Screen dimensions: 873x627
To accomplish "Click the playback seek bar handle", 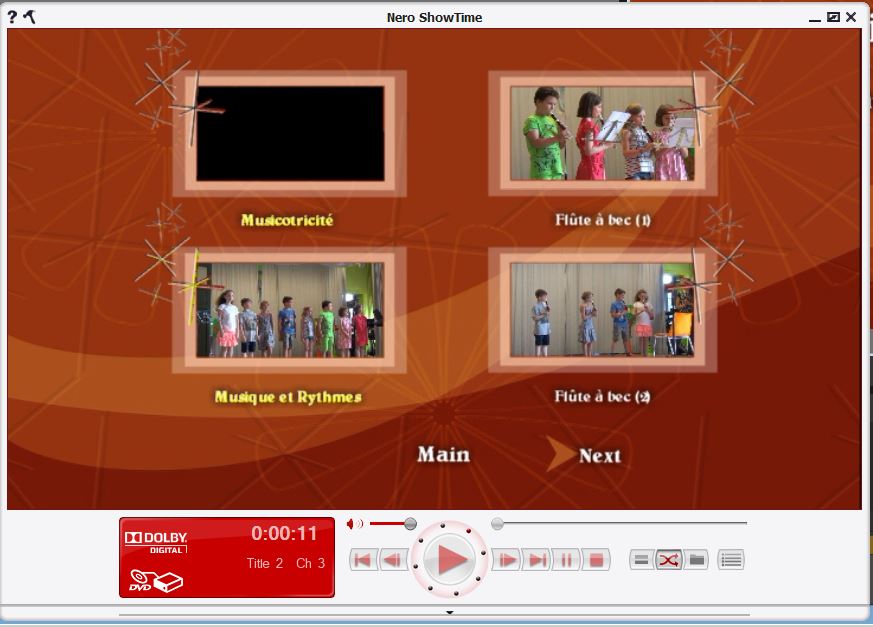I will [497, 523].
